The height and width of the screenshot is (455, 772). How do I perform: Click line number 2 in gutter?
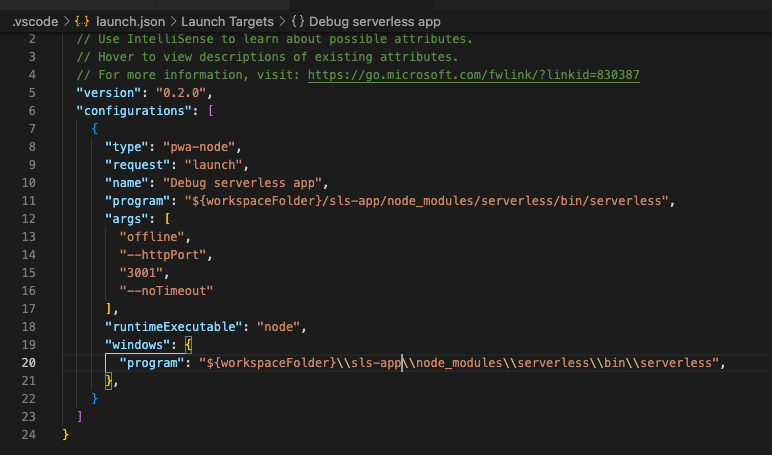click(x=32, y=39)
